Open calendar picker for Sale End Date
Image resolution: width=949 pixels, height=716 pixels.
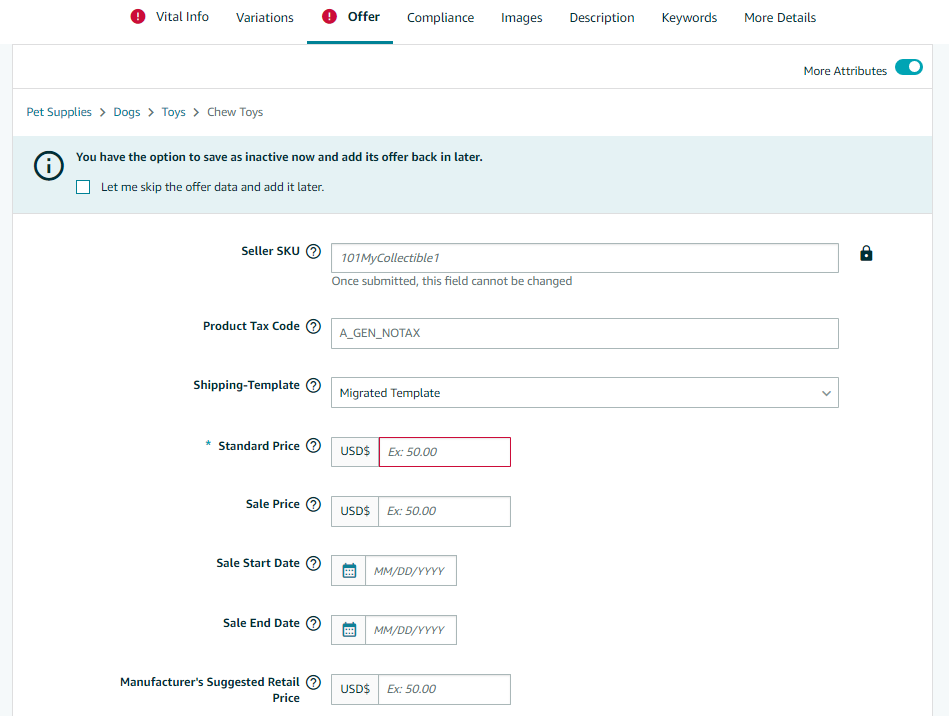pos(349,630)
